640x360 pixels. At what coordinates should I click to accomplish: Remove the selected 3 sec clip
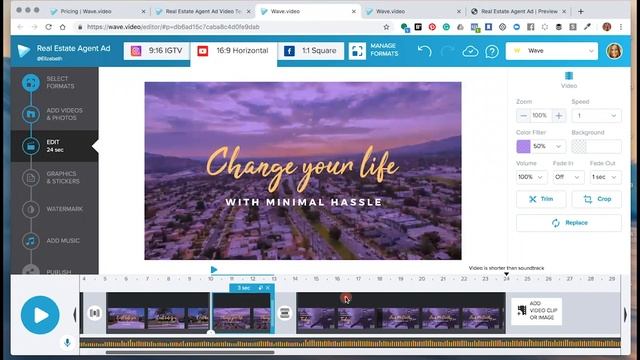pyautogui.click(x=268, y=288)
